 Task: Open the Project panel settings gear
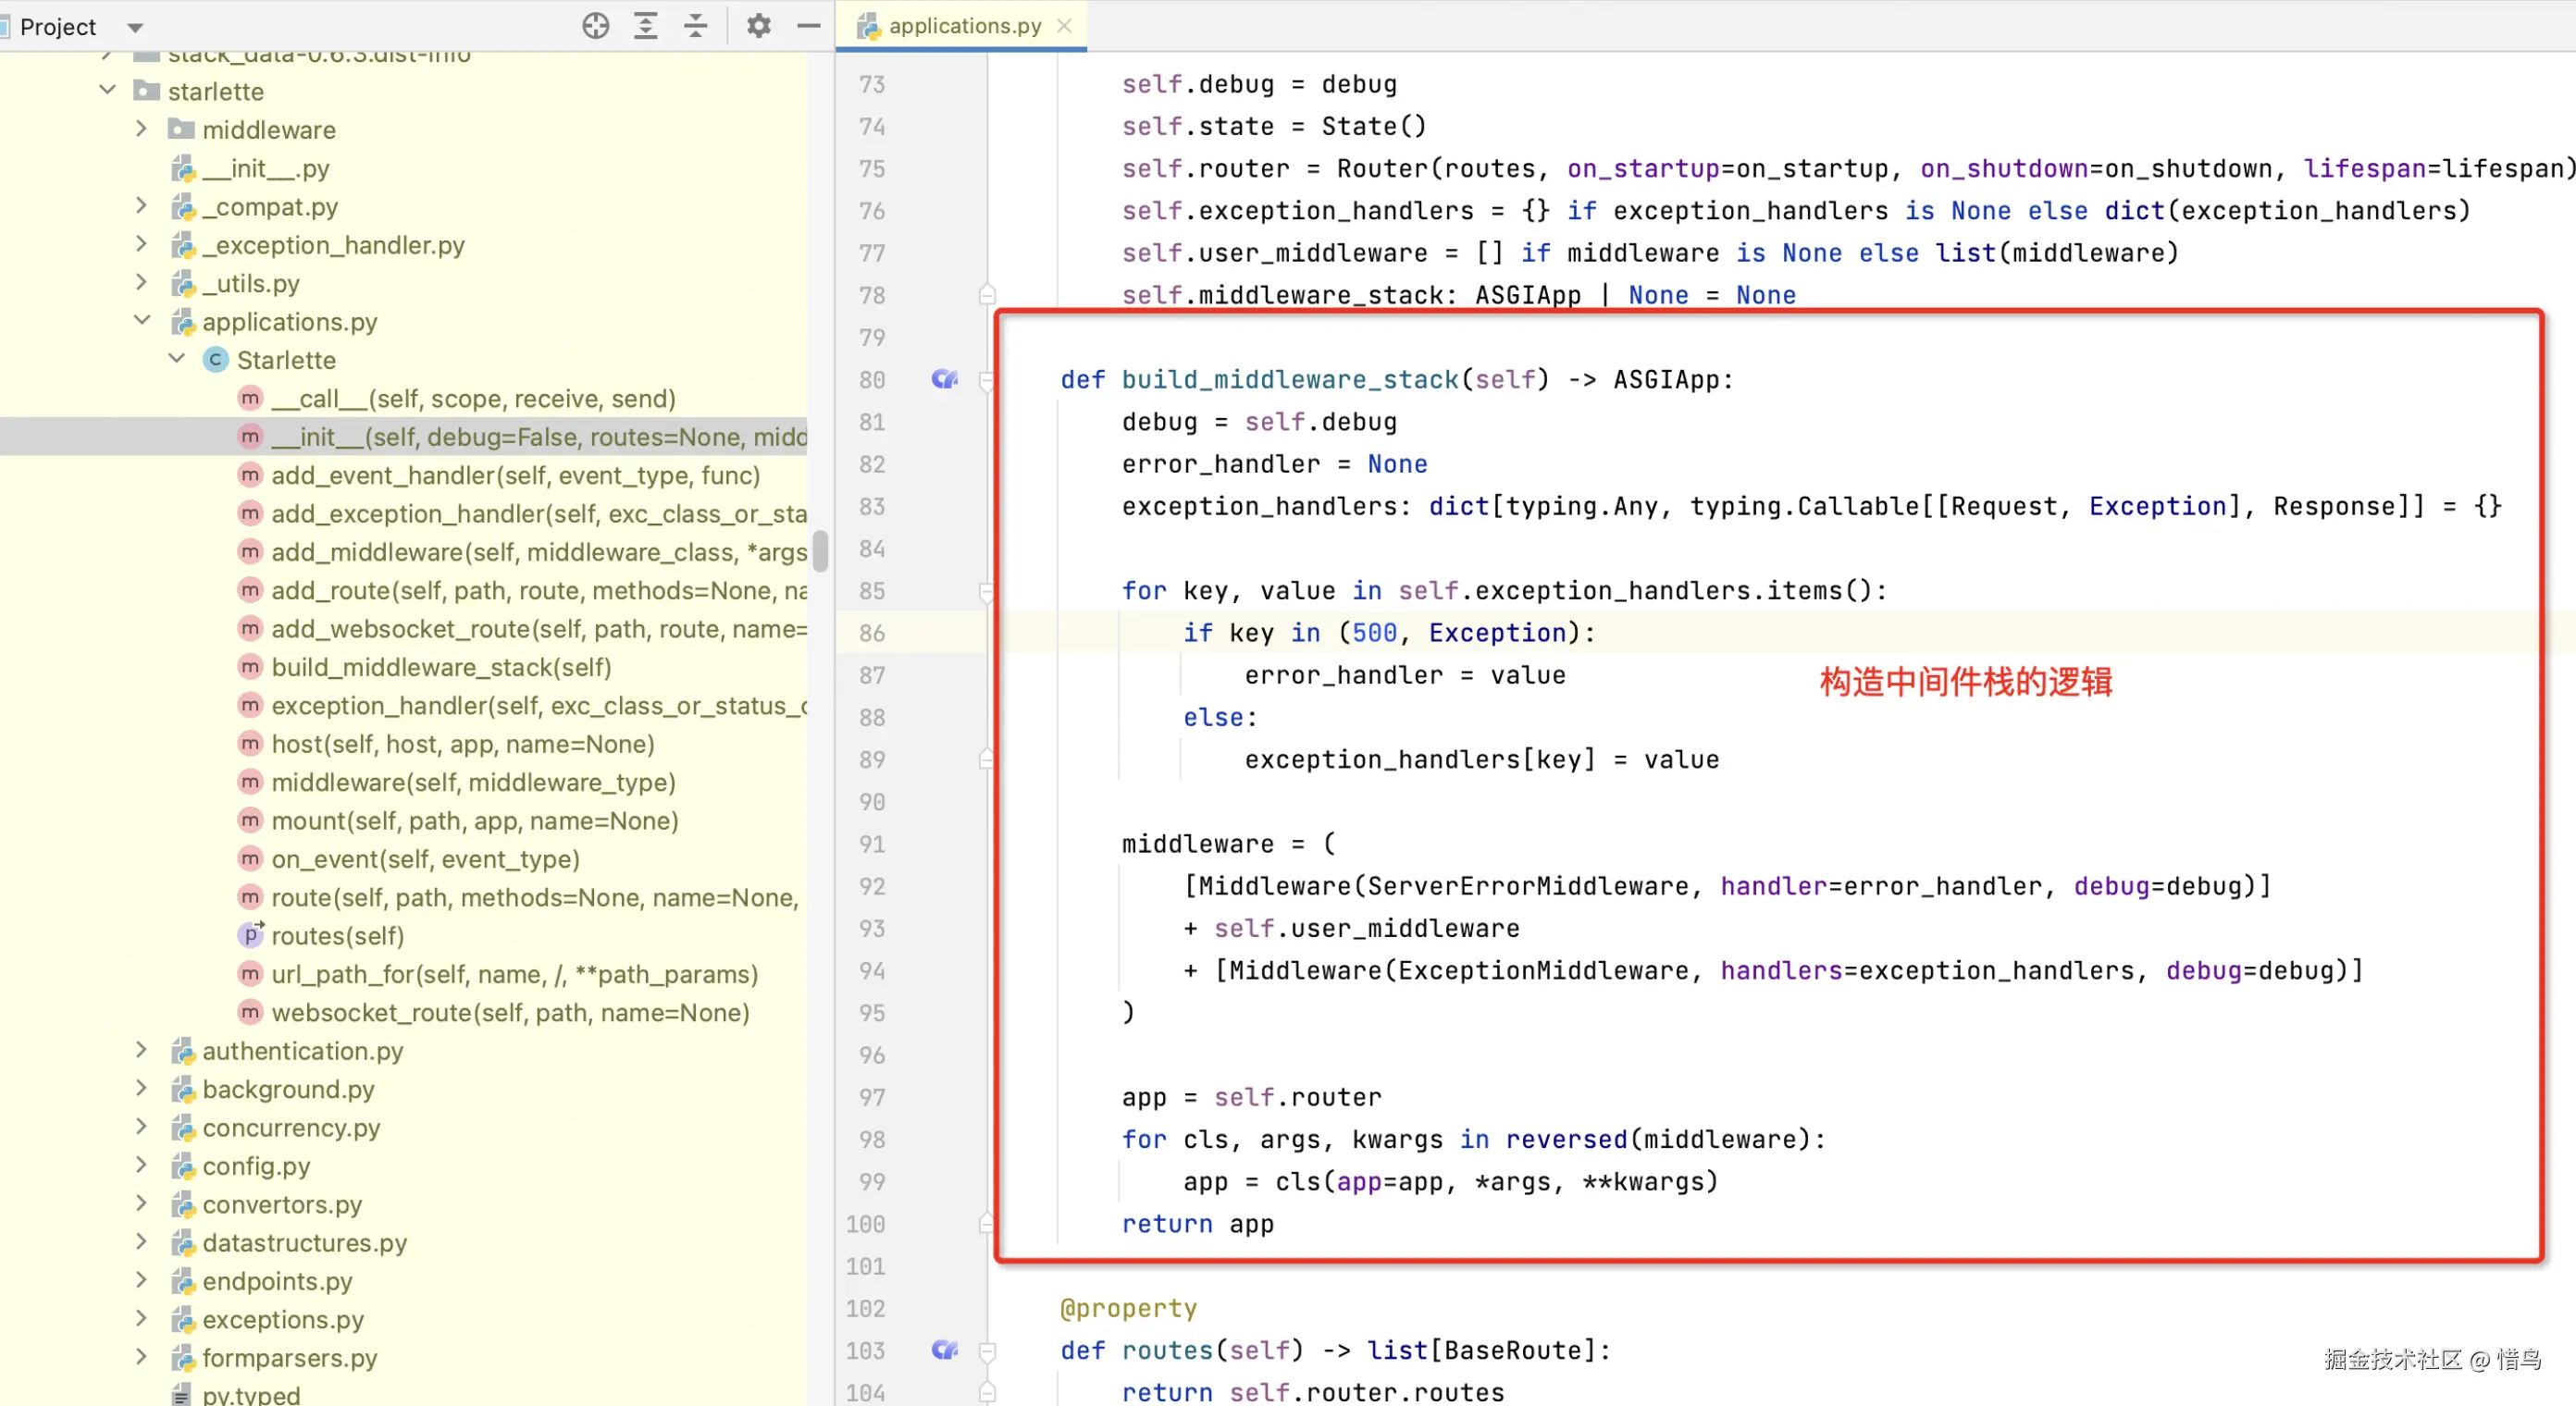(x=759, y=26)
